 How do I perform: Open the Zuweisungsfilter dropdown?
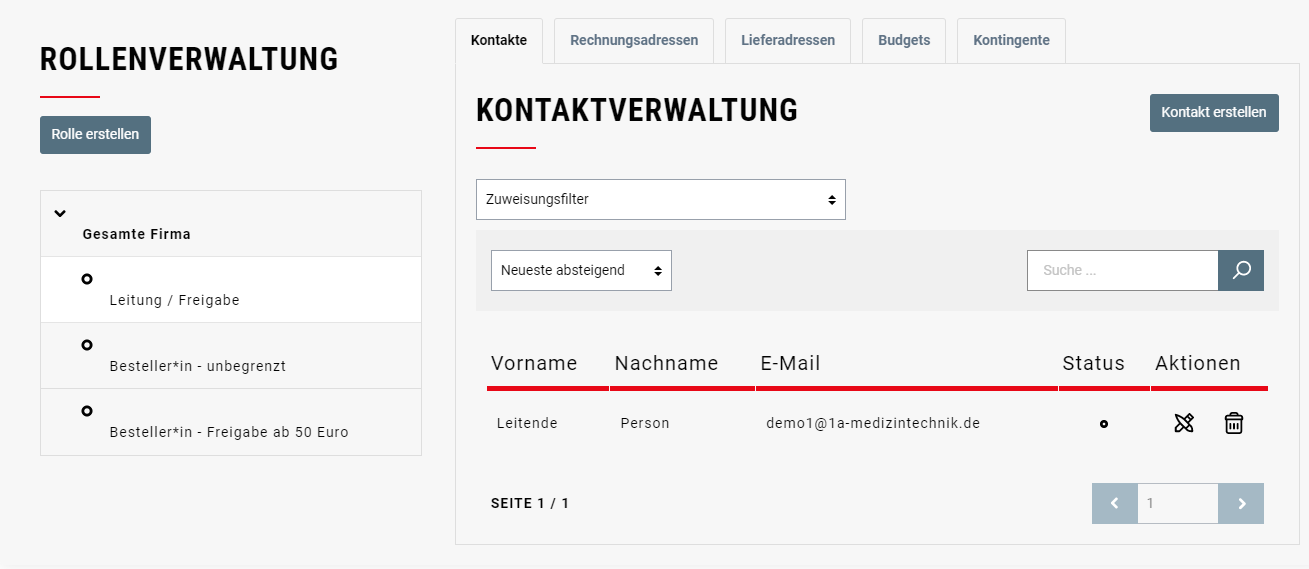pos(660,200)
